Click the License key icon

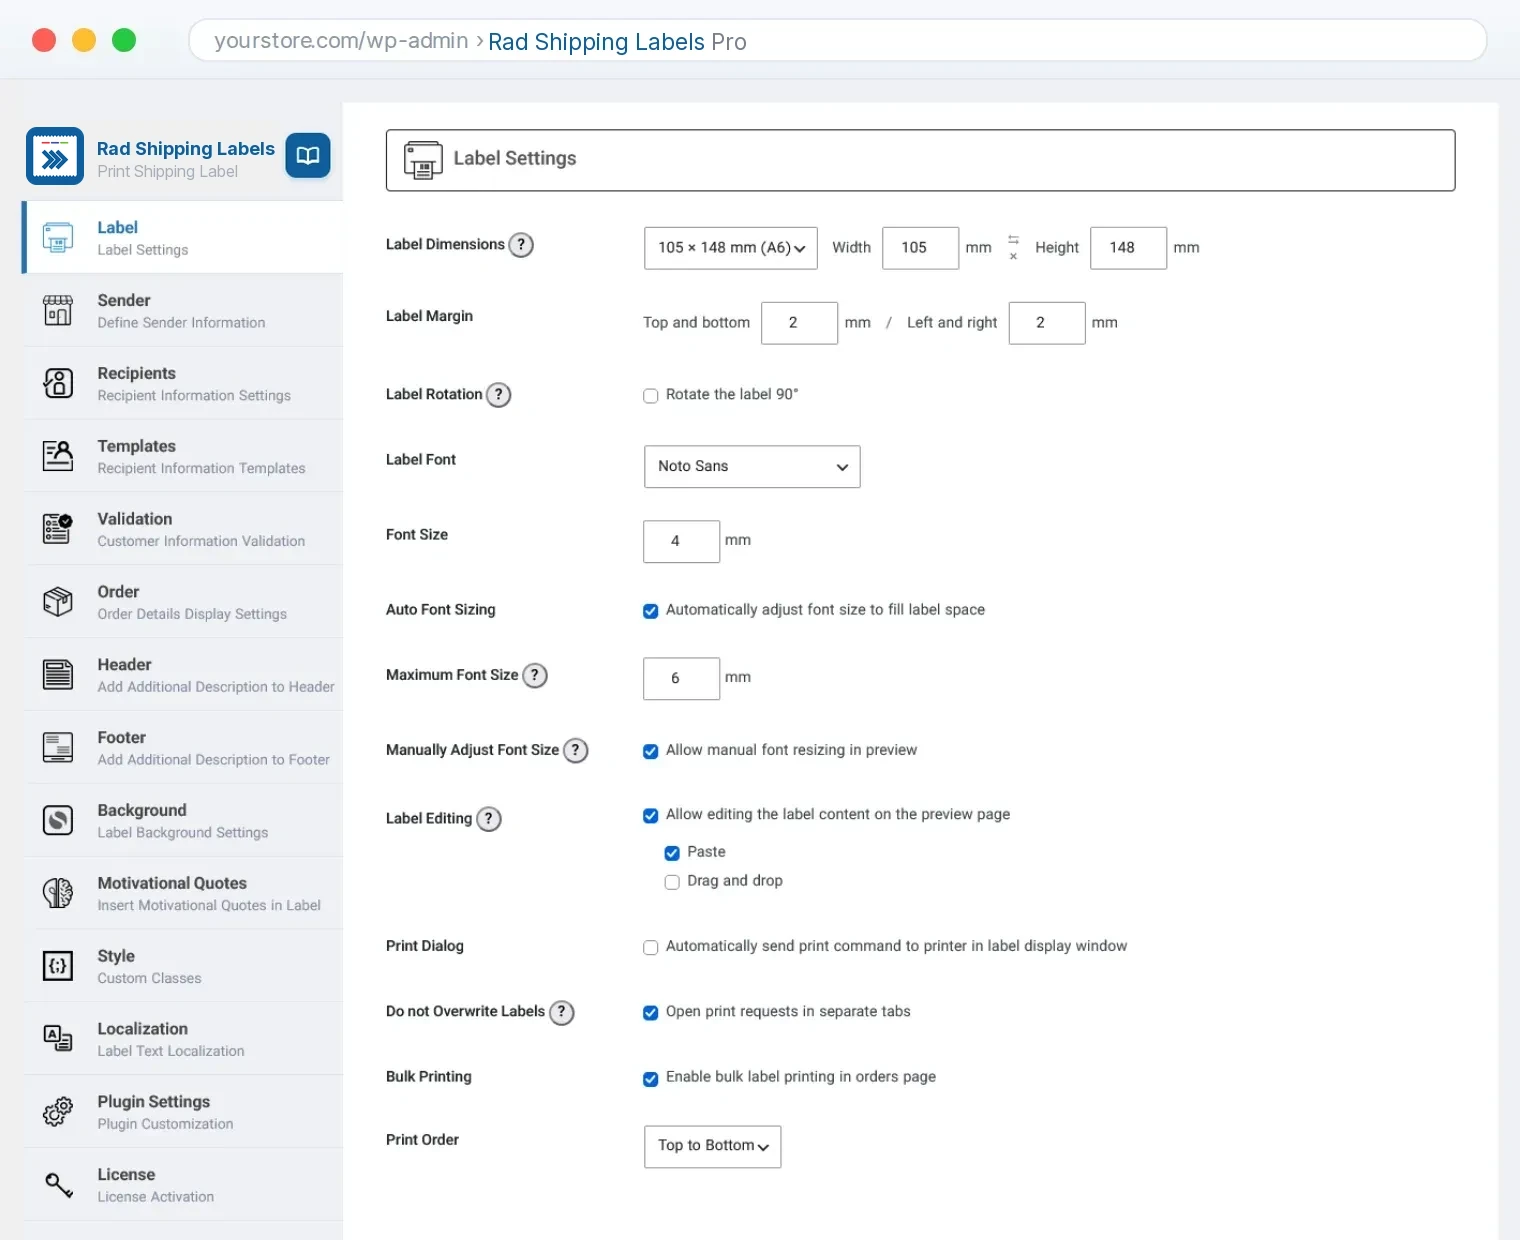point(58,1184)
